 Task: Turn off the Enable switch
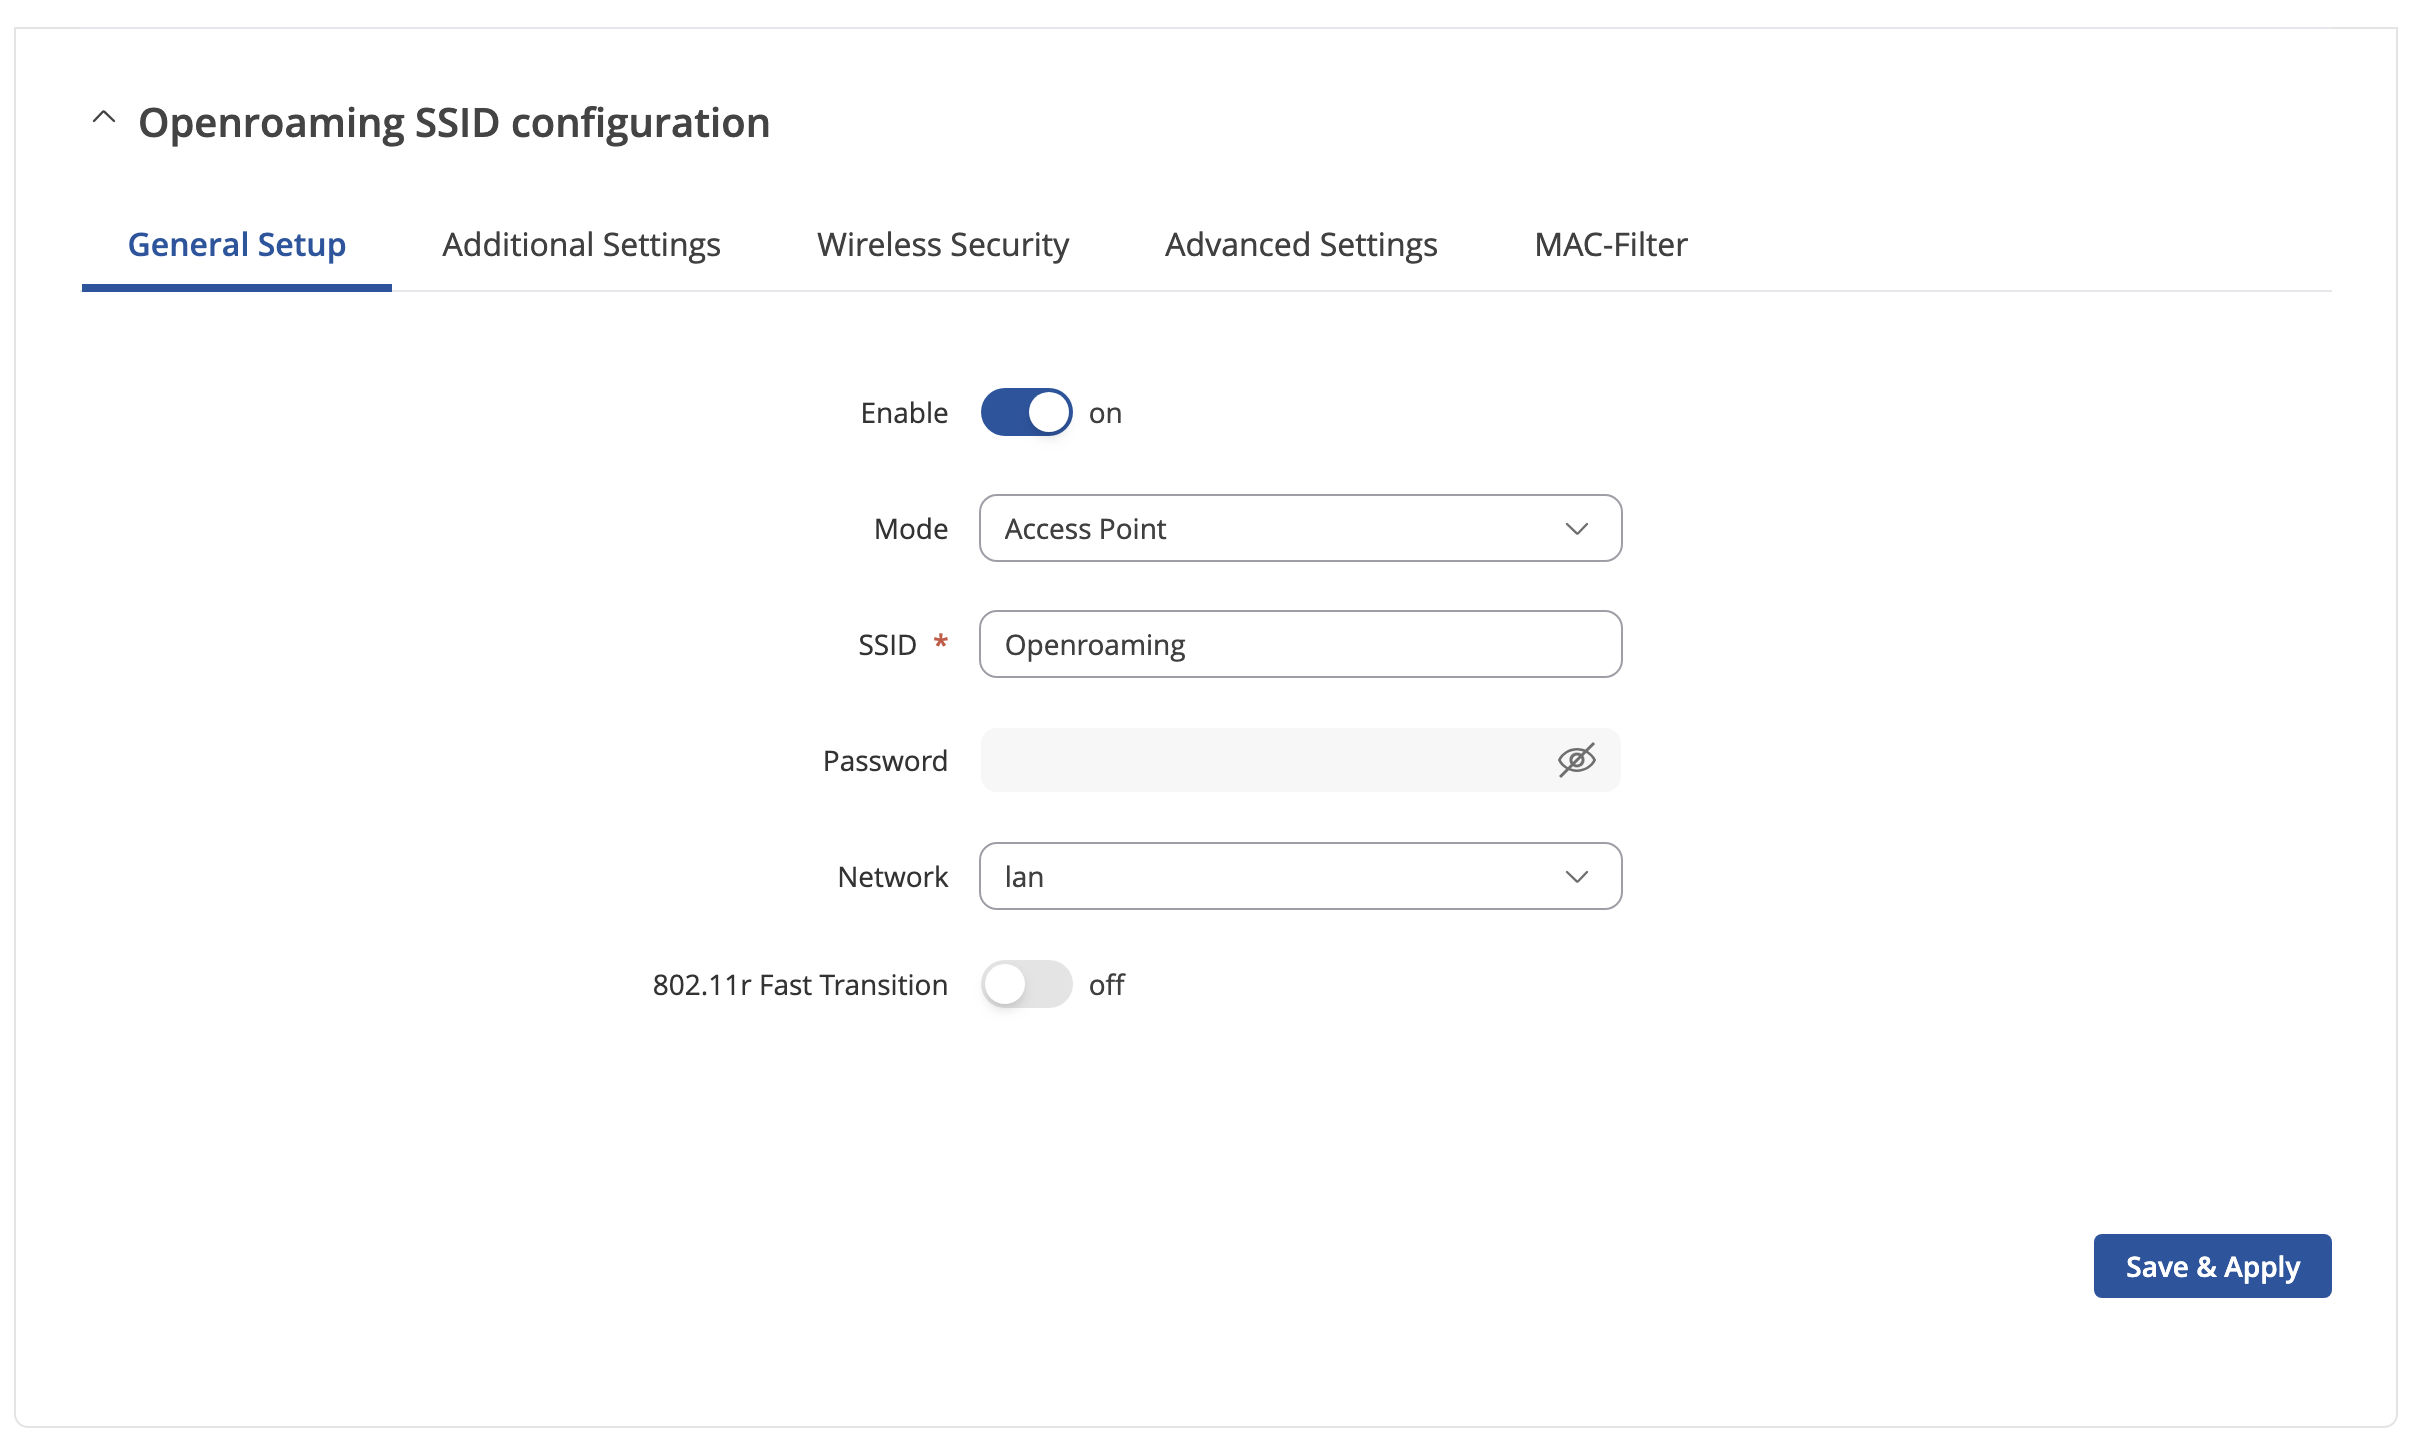click(x=1026, y=412)
